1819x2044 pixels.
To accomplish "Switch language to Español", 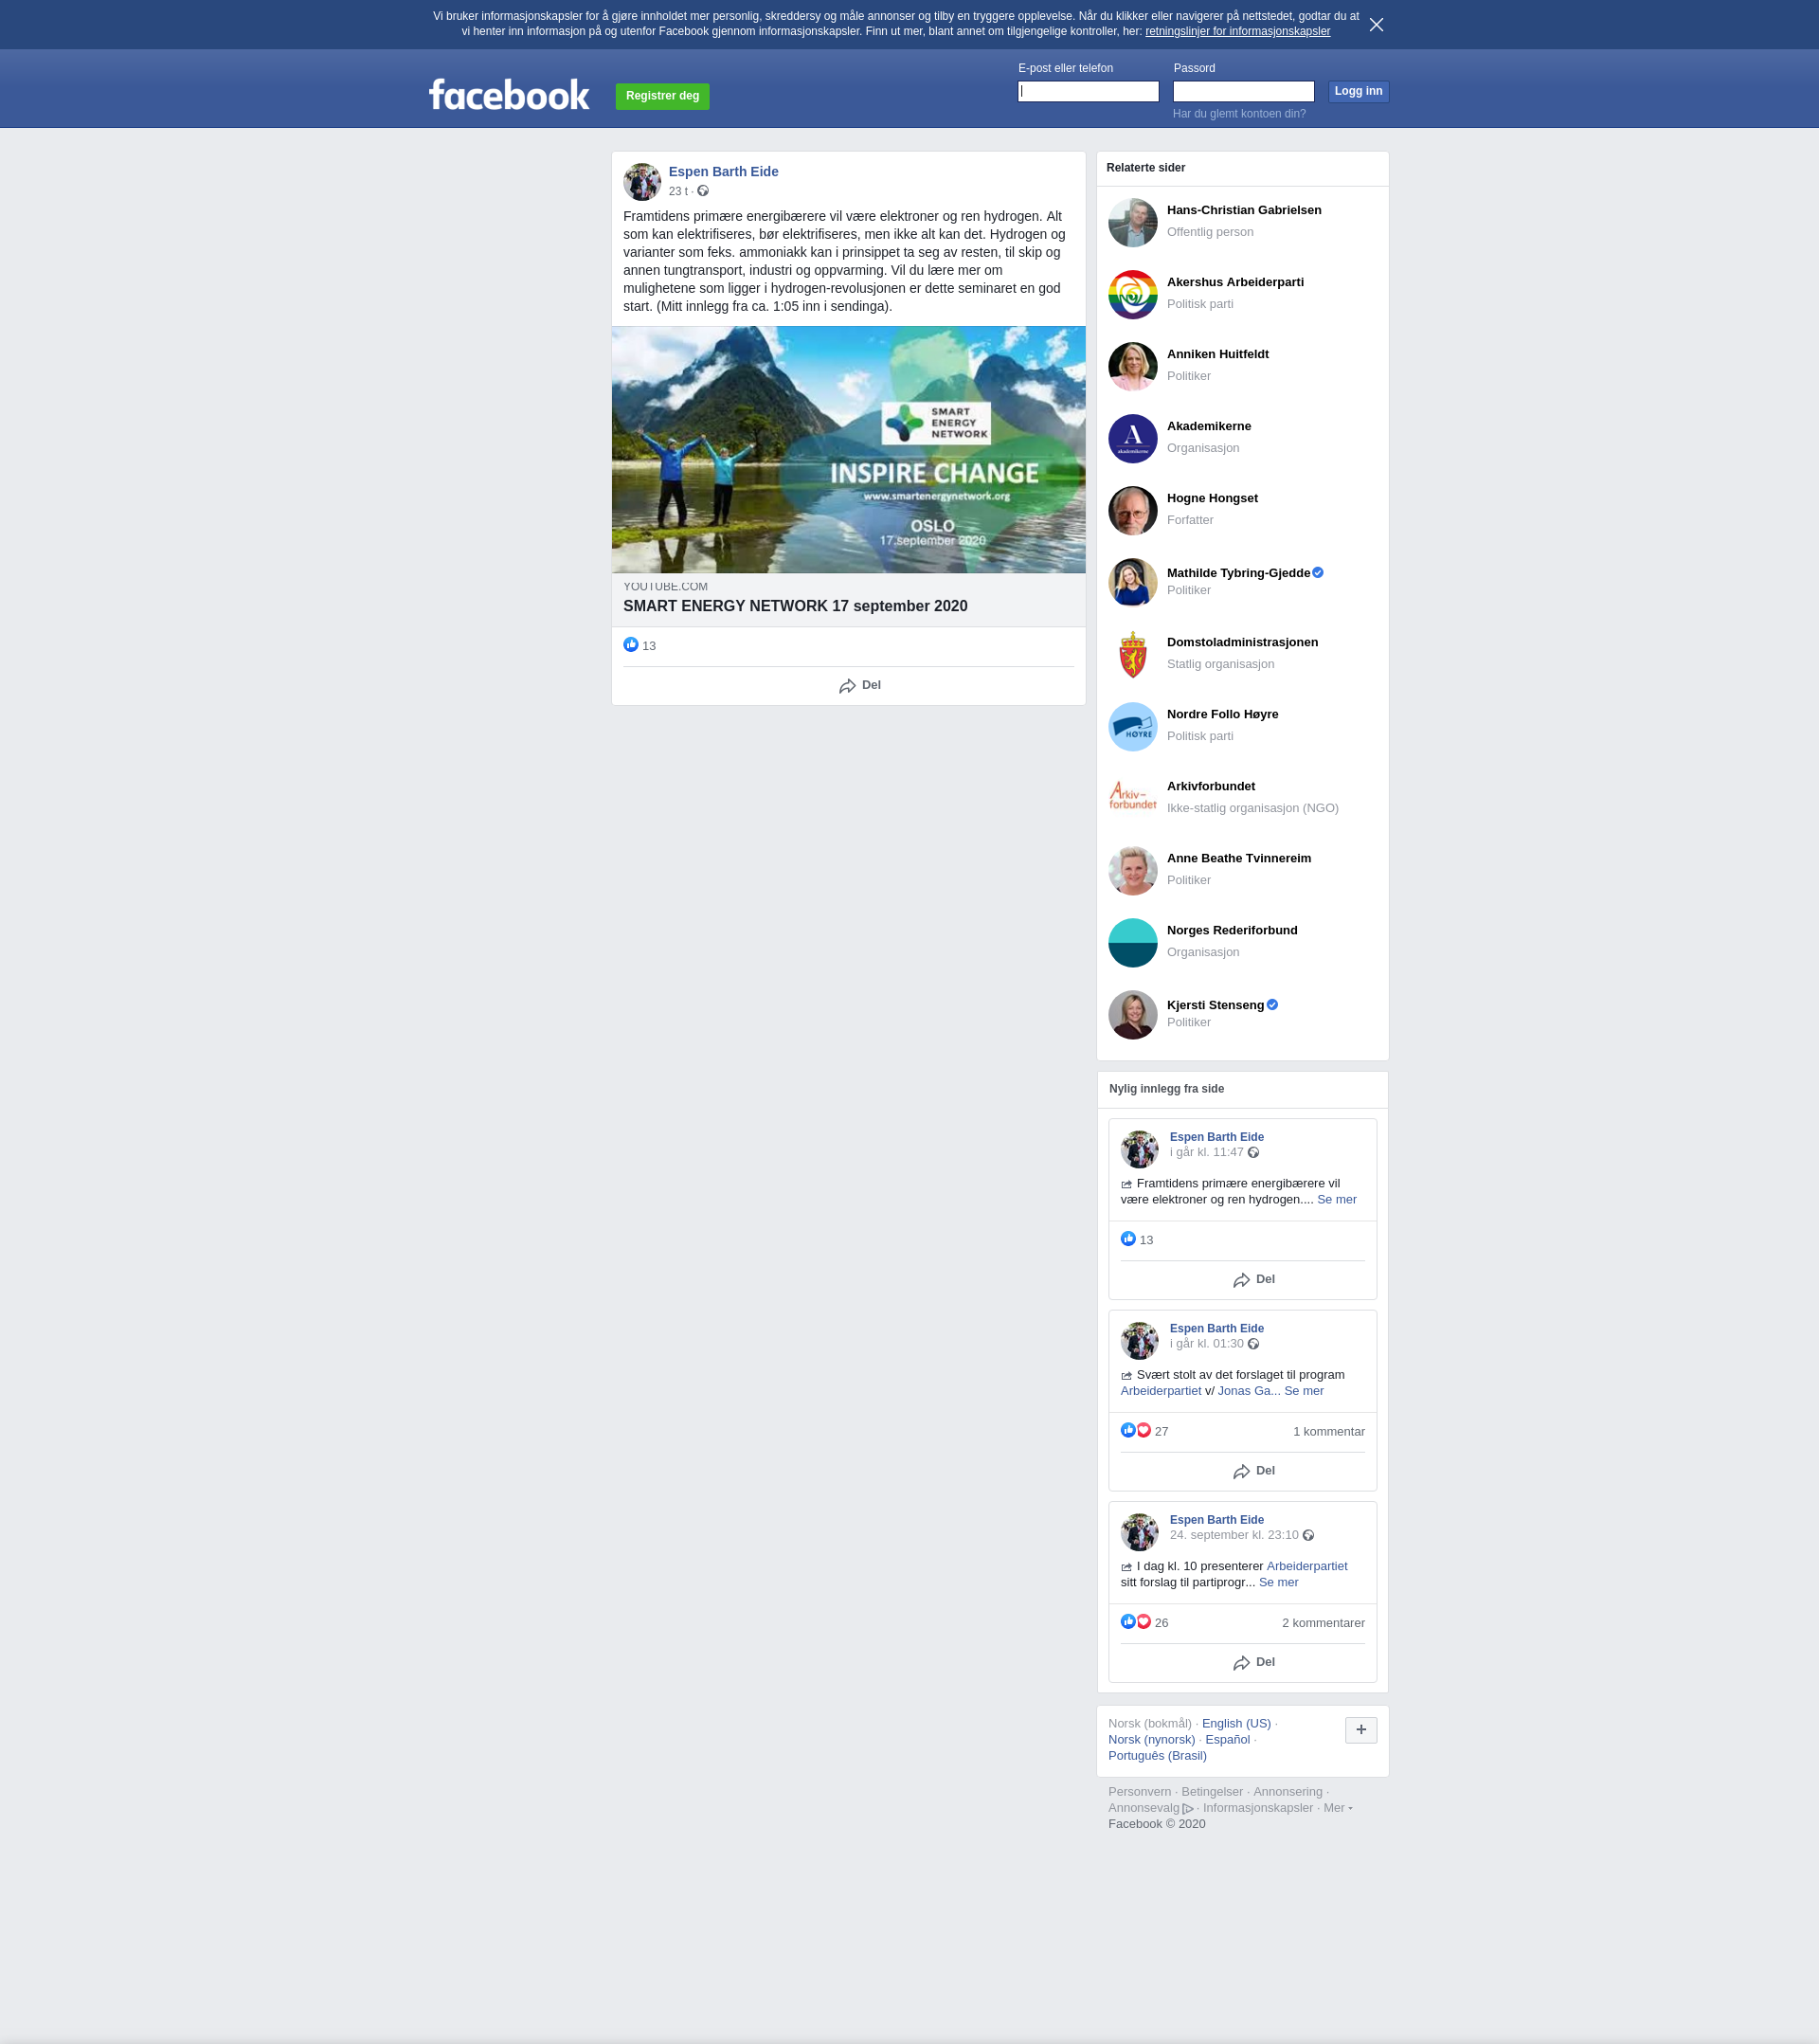I will 1227,1740.
